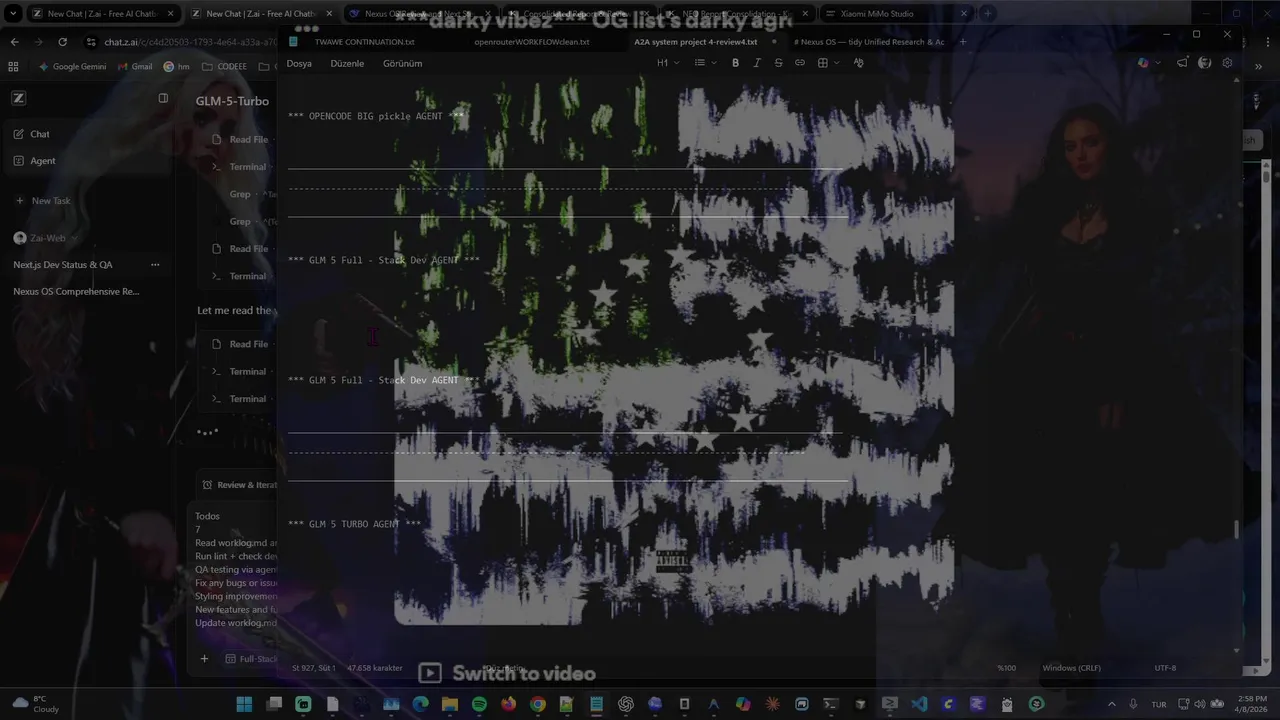Reload the chat.z.ai page
This screenshot has width=1280, height=720.
point(62,42)
